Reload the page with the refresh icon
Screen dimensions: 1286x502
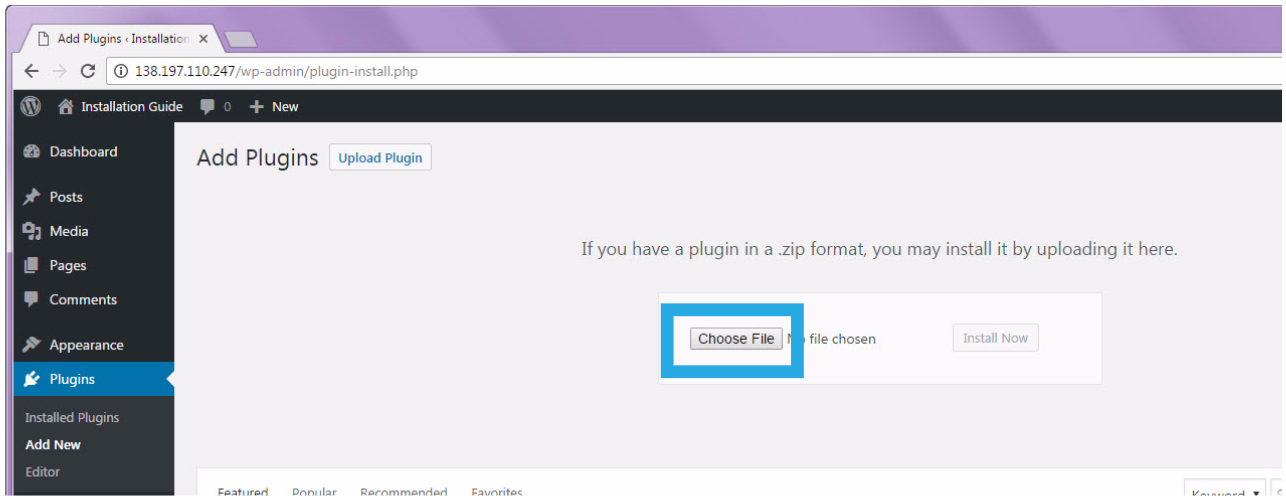point(87,71)
